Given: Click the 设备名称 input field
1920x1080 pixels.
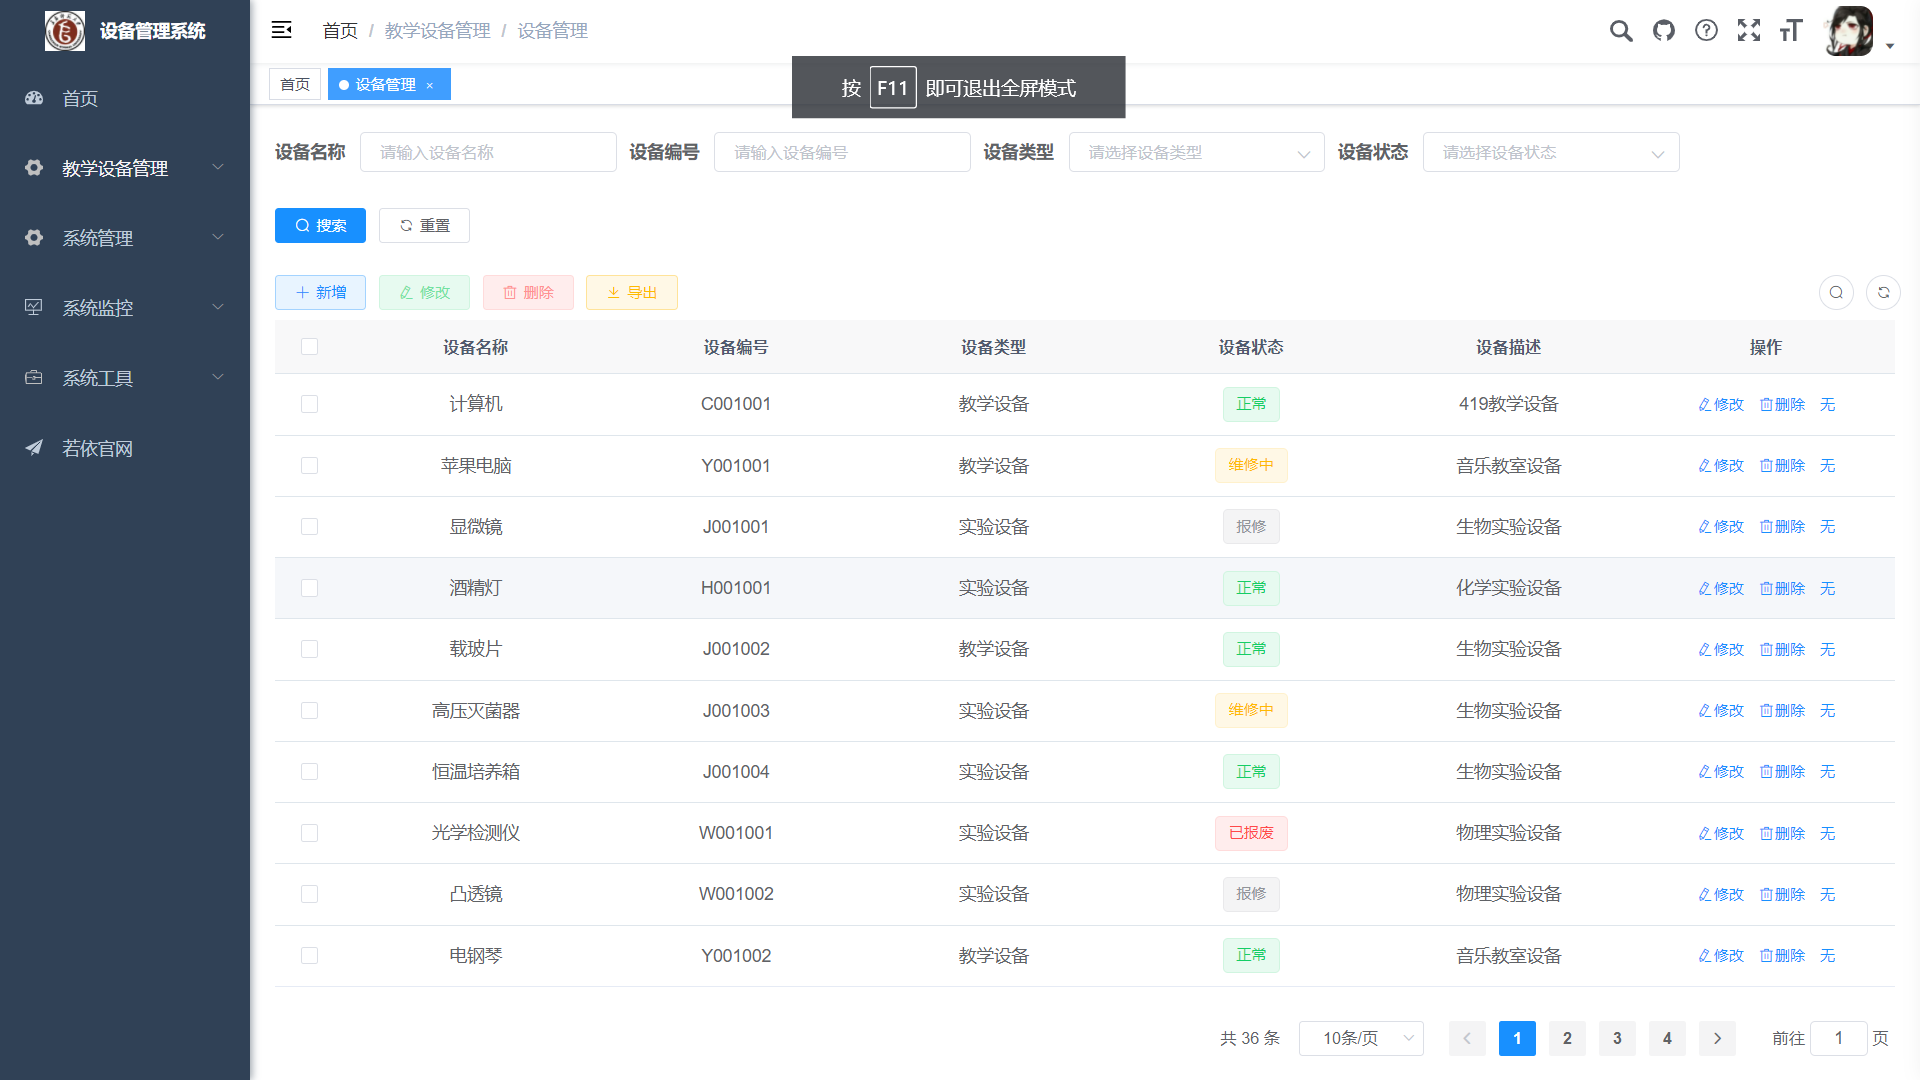Looking at the screenshot, I should 488,153.
